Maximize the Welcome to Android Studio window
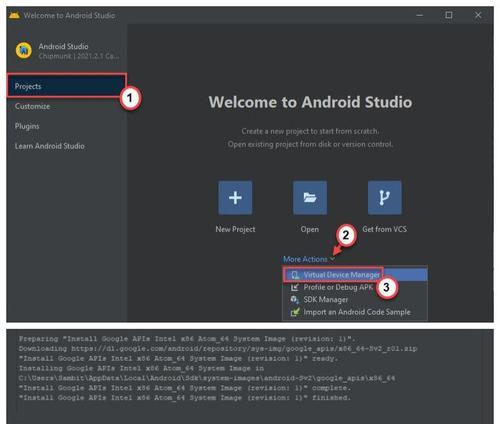500x424 pixels. 449,15
